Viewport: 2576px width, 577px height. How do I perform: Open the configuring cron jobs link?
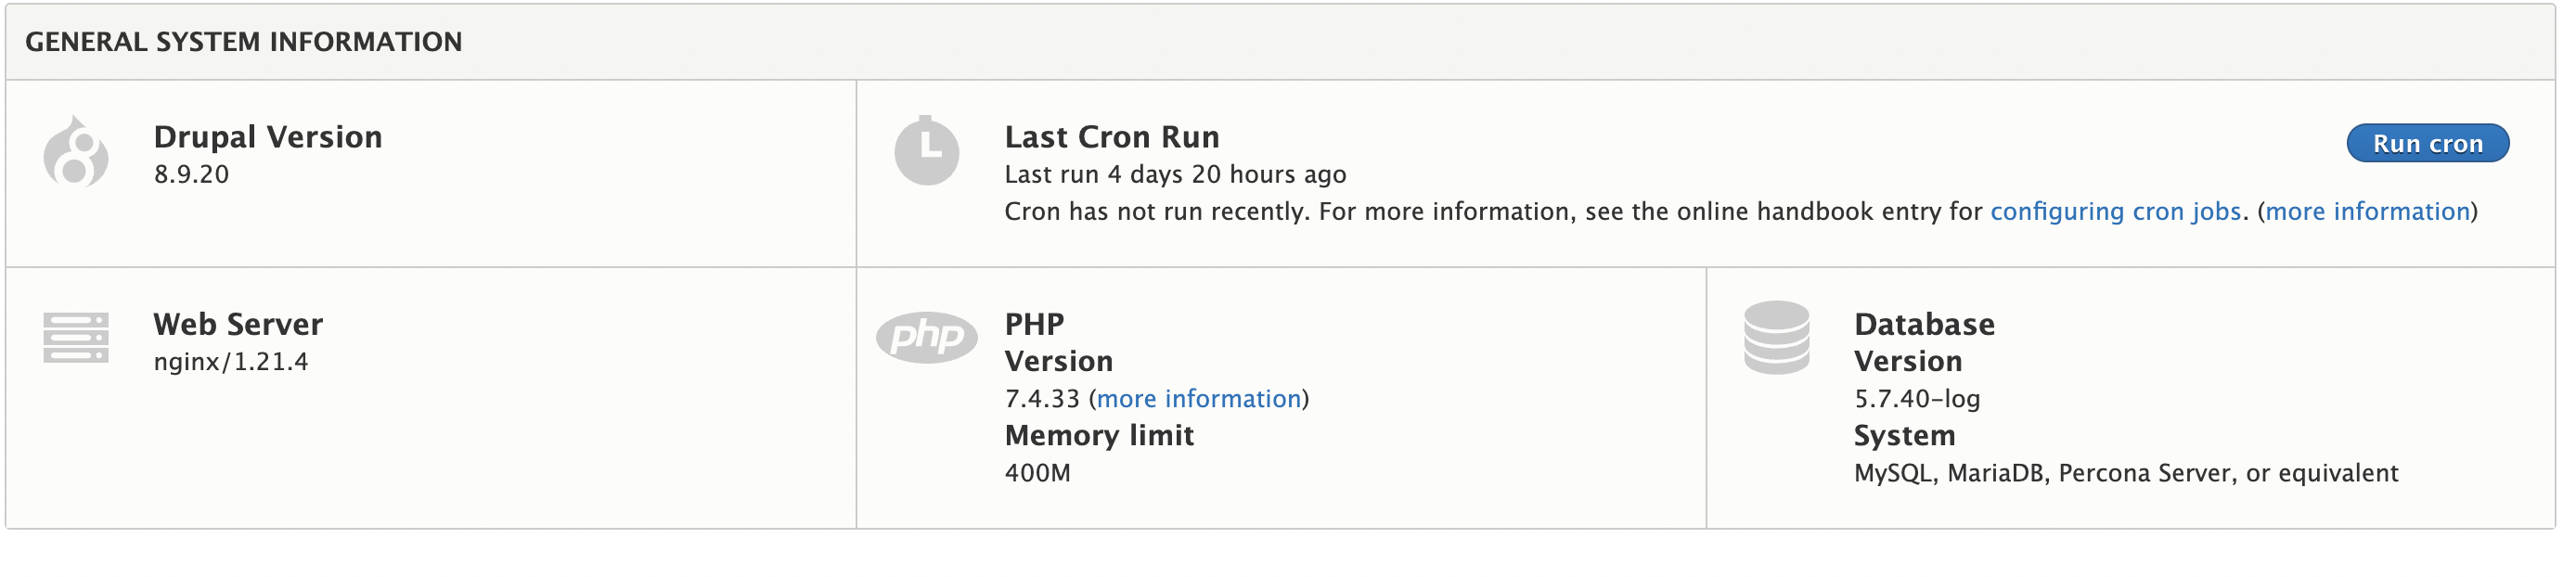click(2115, 212)
